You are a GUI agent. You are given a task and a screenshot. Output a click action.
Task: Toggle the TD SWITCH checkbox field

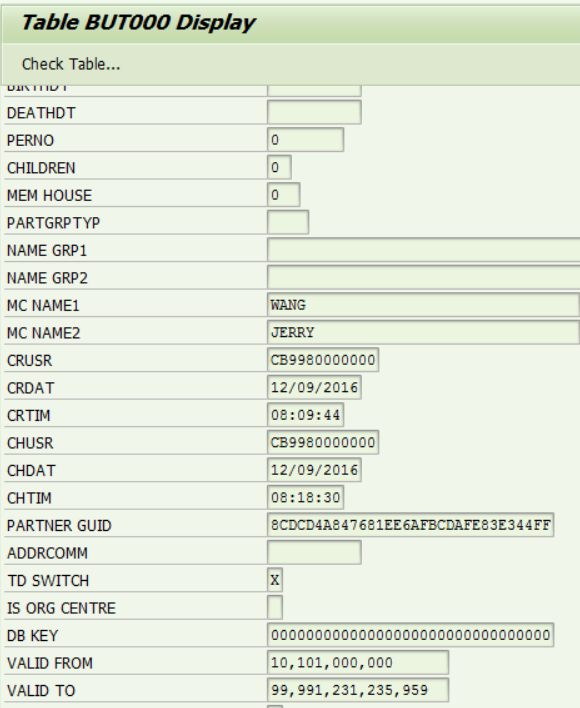click(x=275, y=580)
